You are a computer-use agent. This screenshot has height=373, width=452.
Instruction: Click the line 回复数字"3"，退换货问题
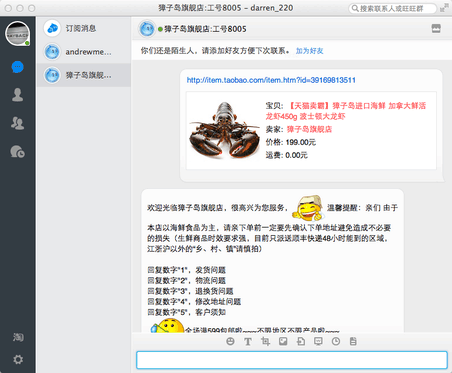(190, 291)
